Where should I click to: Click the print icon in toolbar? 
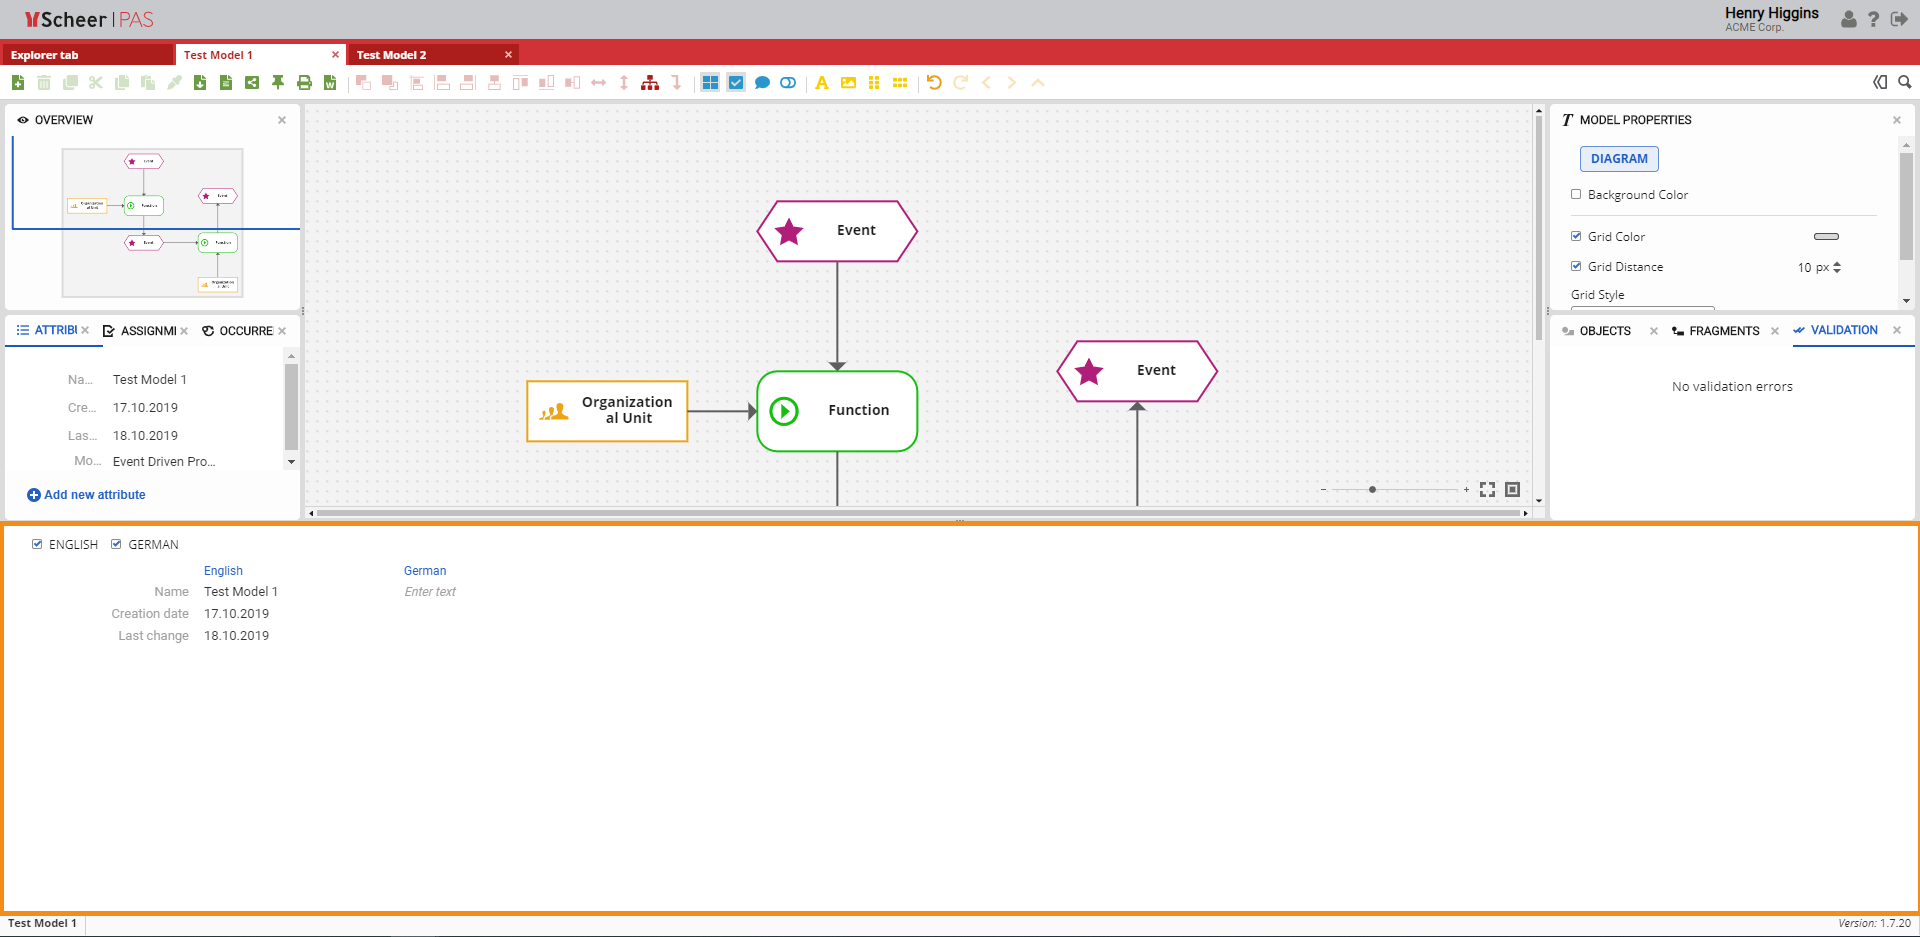304,83
